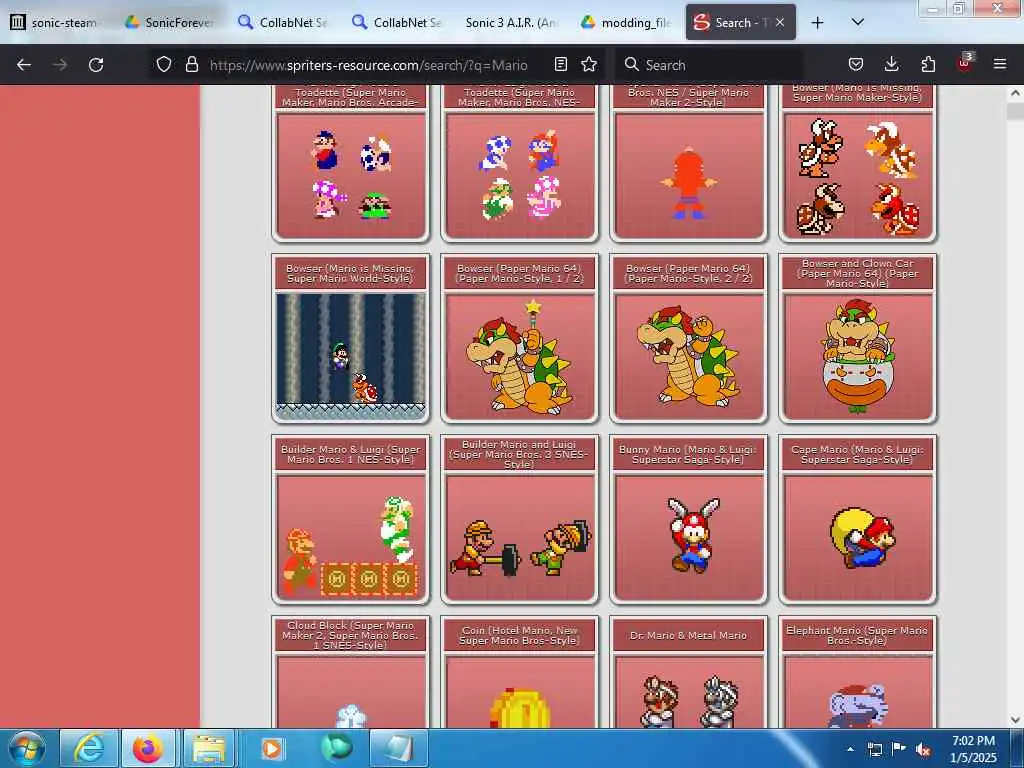Image resolution: width=1024 pixels, height=768 pixels.
Task: Open the notepad-like taskbar app
Action: pyautogui.click(x=398, y=748)
